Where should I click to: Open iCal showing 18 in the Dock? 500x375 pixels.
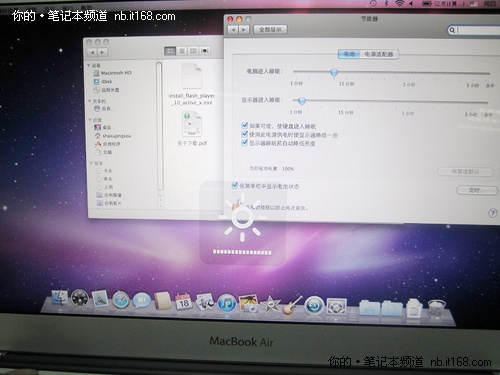click(x=184, y=302)
